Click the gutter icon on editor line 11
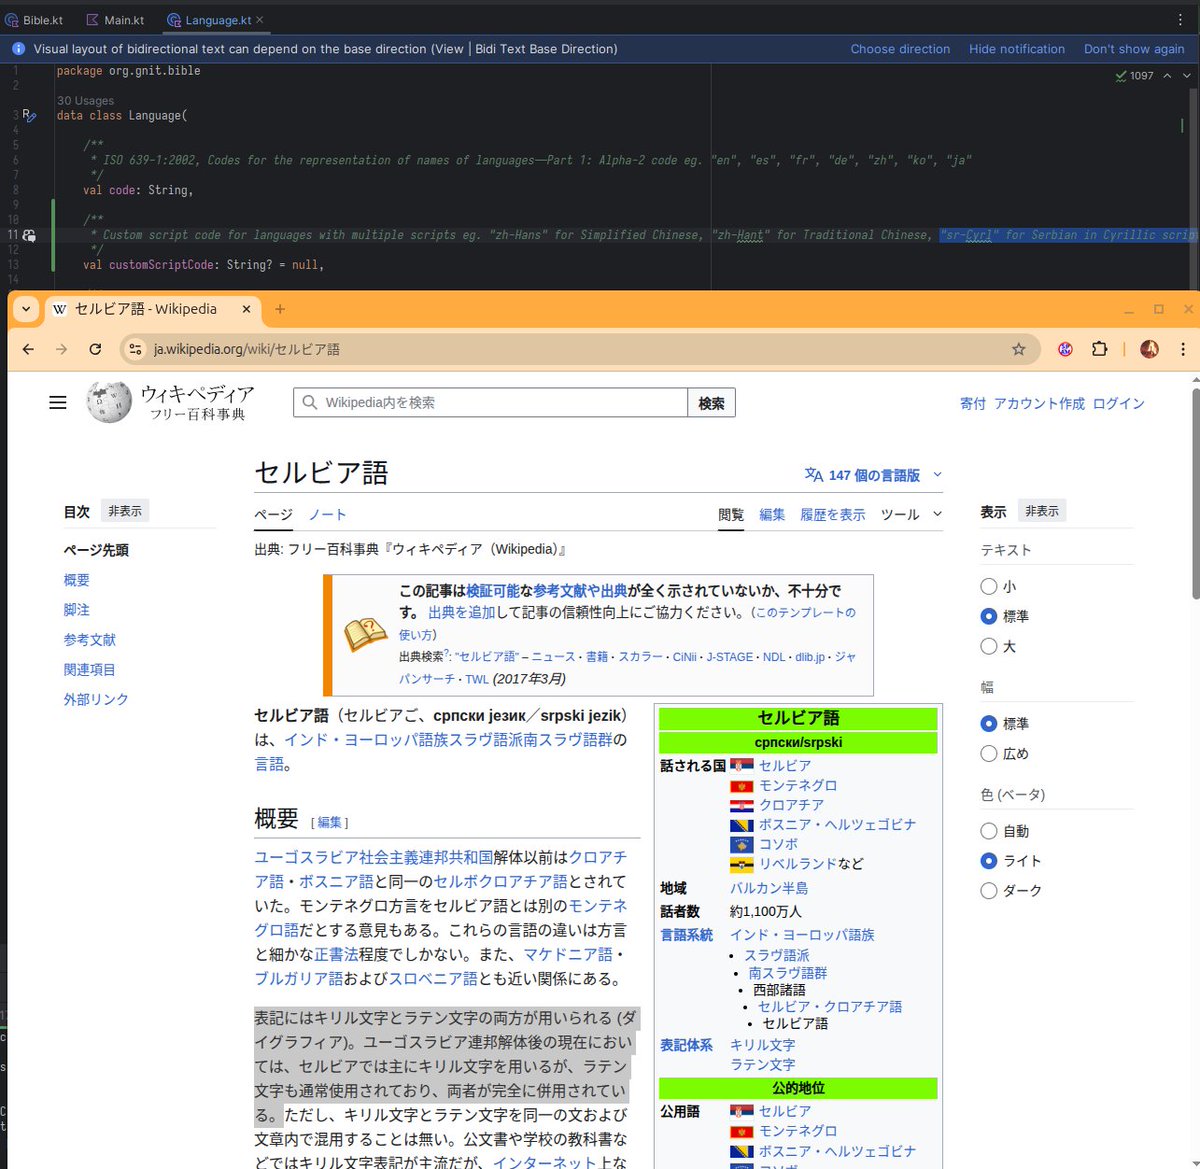Viewport: 1200px width, 1169px height. pos(29,235)
